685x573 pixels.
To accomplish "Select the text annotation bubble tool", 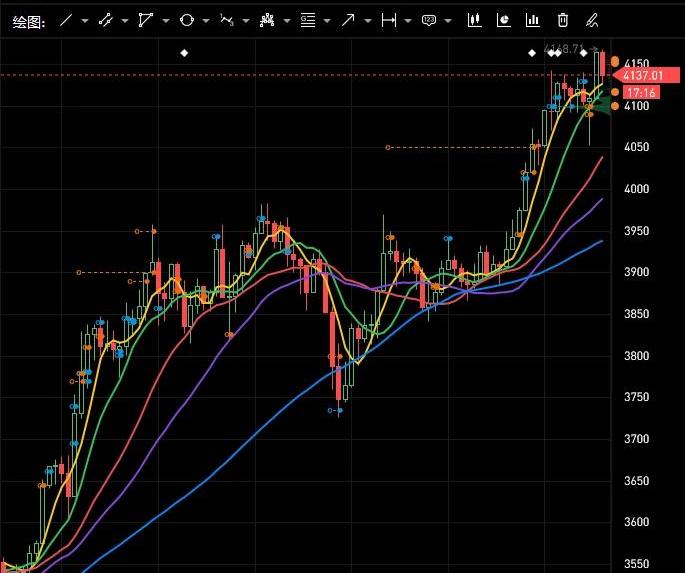I will click(x=429, y=20).
